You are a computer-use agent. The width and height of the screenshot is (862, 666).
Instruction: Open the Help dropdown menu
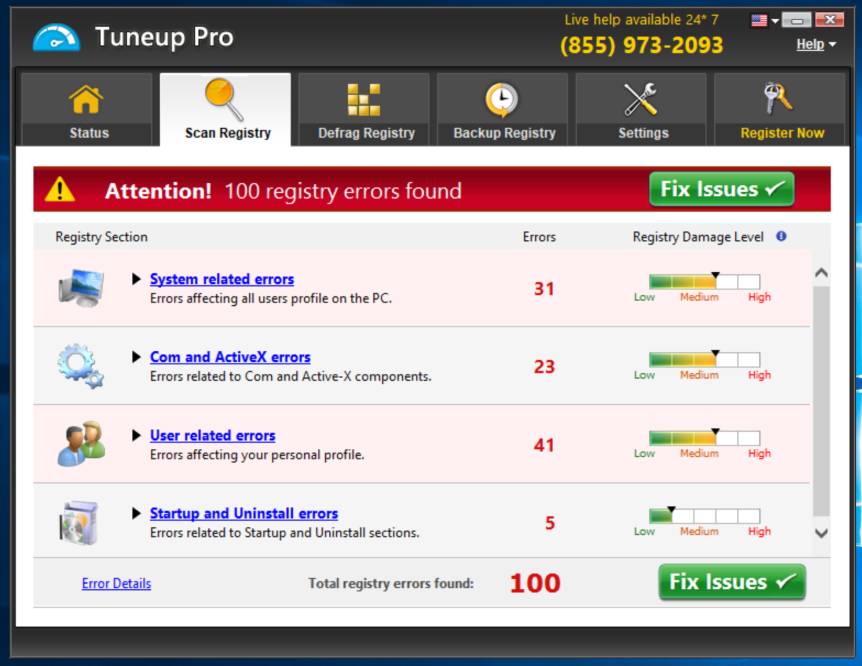coord(816,44)
